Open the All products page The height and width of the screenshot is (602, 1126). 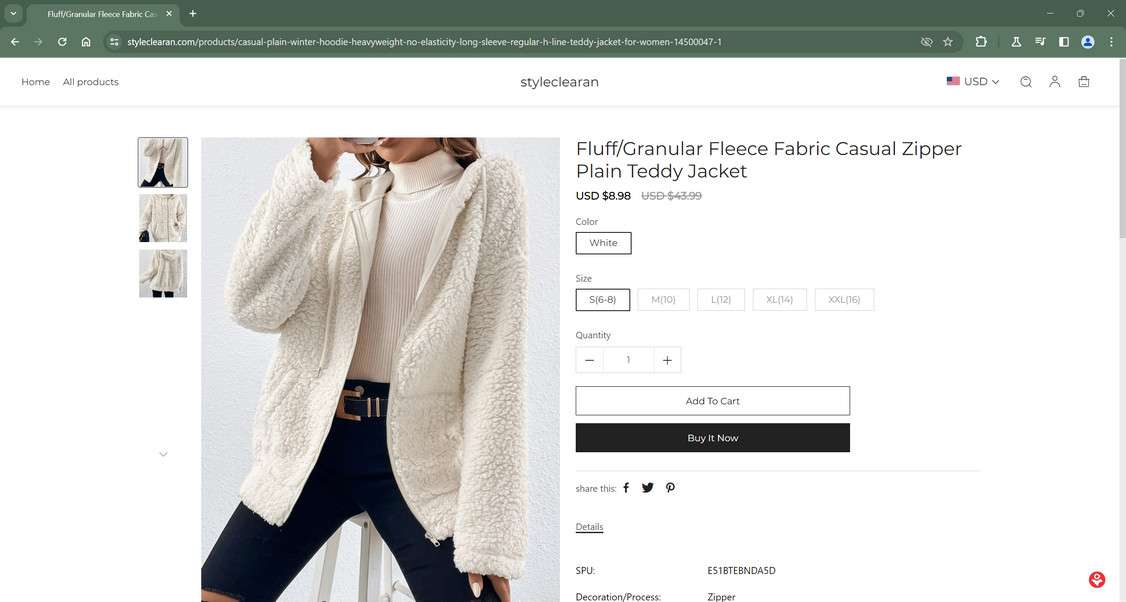(91, 81)
